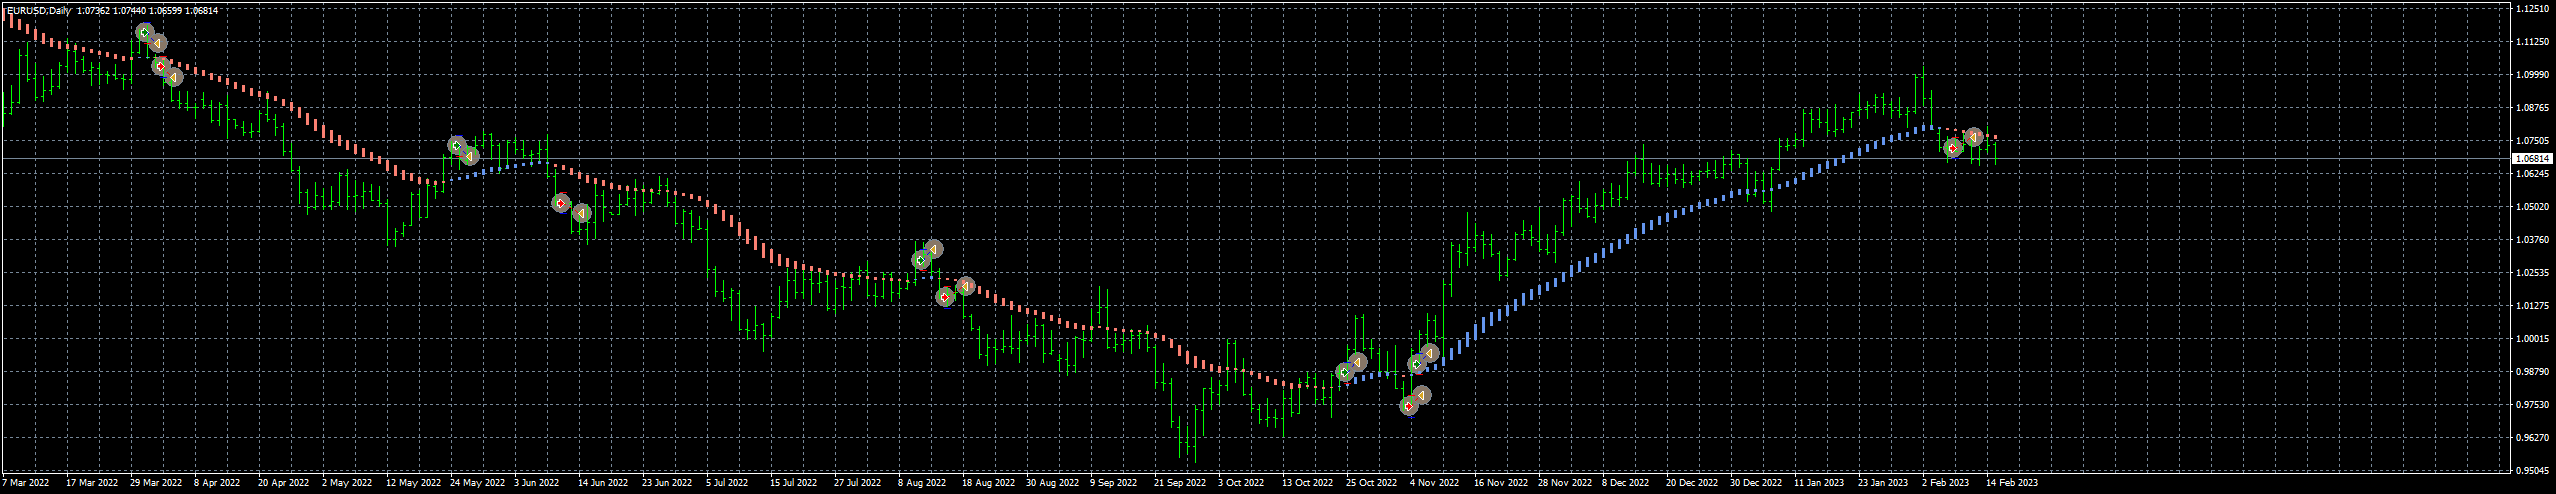The height and width of the screenshot is (494, 2556).
Task: Click the 15 Jul 2022 date label
Action: click(x=794, y=483)
